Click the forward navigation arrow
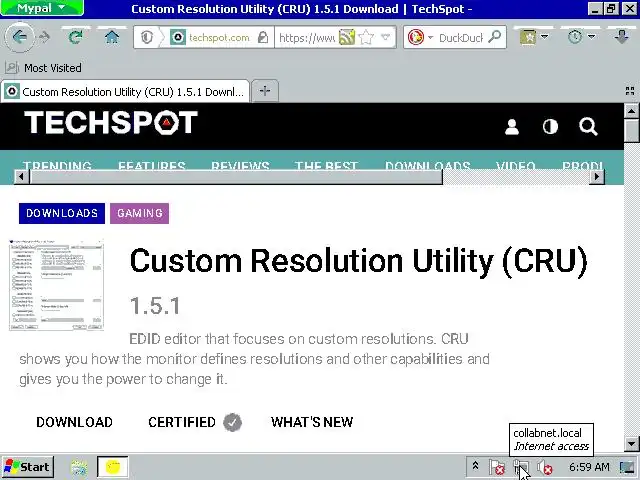This screenshot has width=640, height=480. [44, 38]
